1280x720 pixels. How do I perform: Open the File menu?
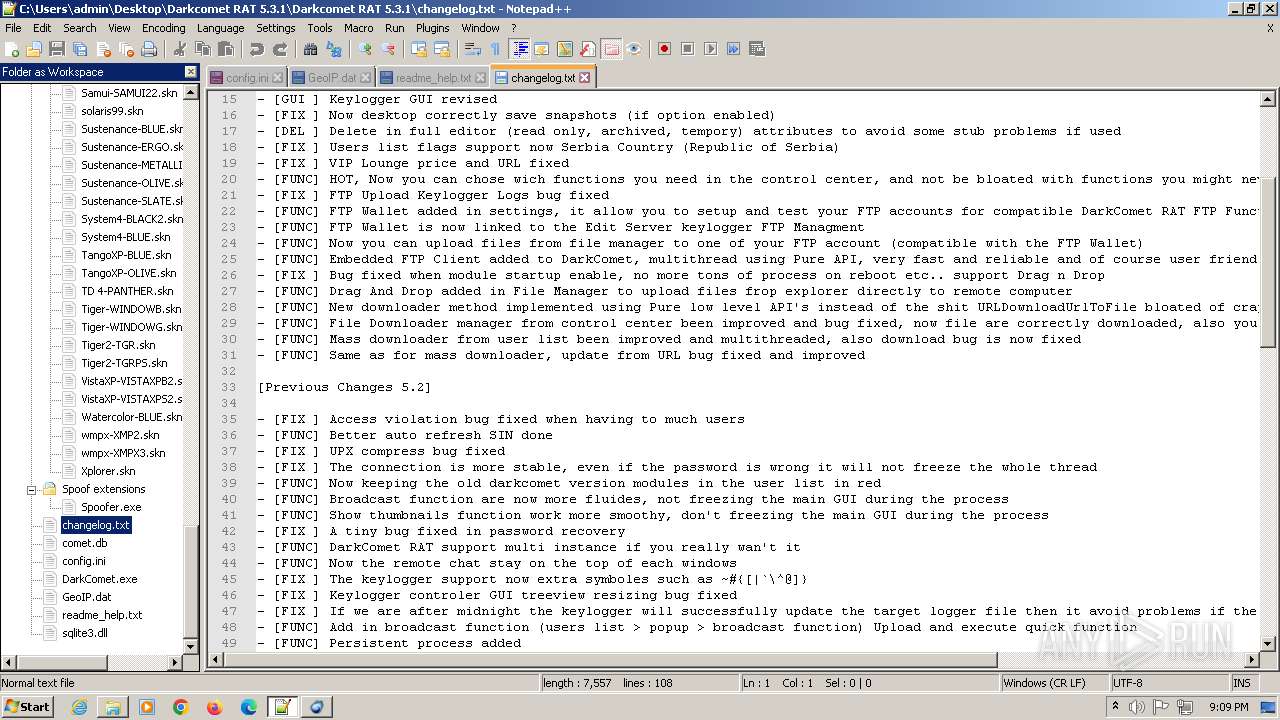(13, 28)
